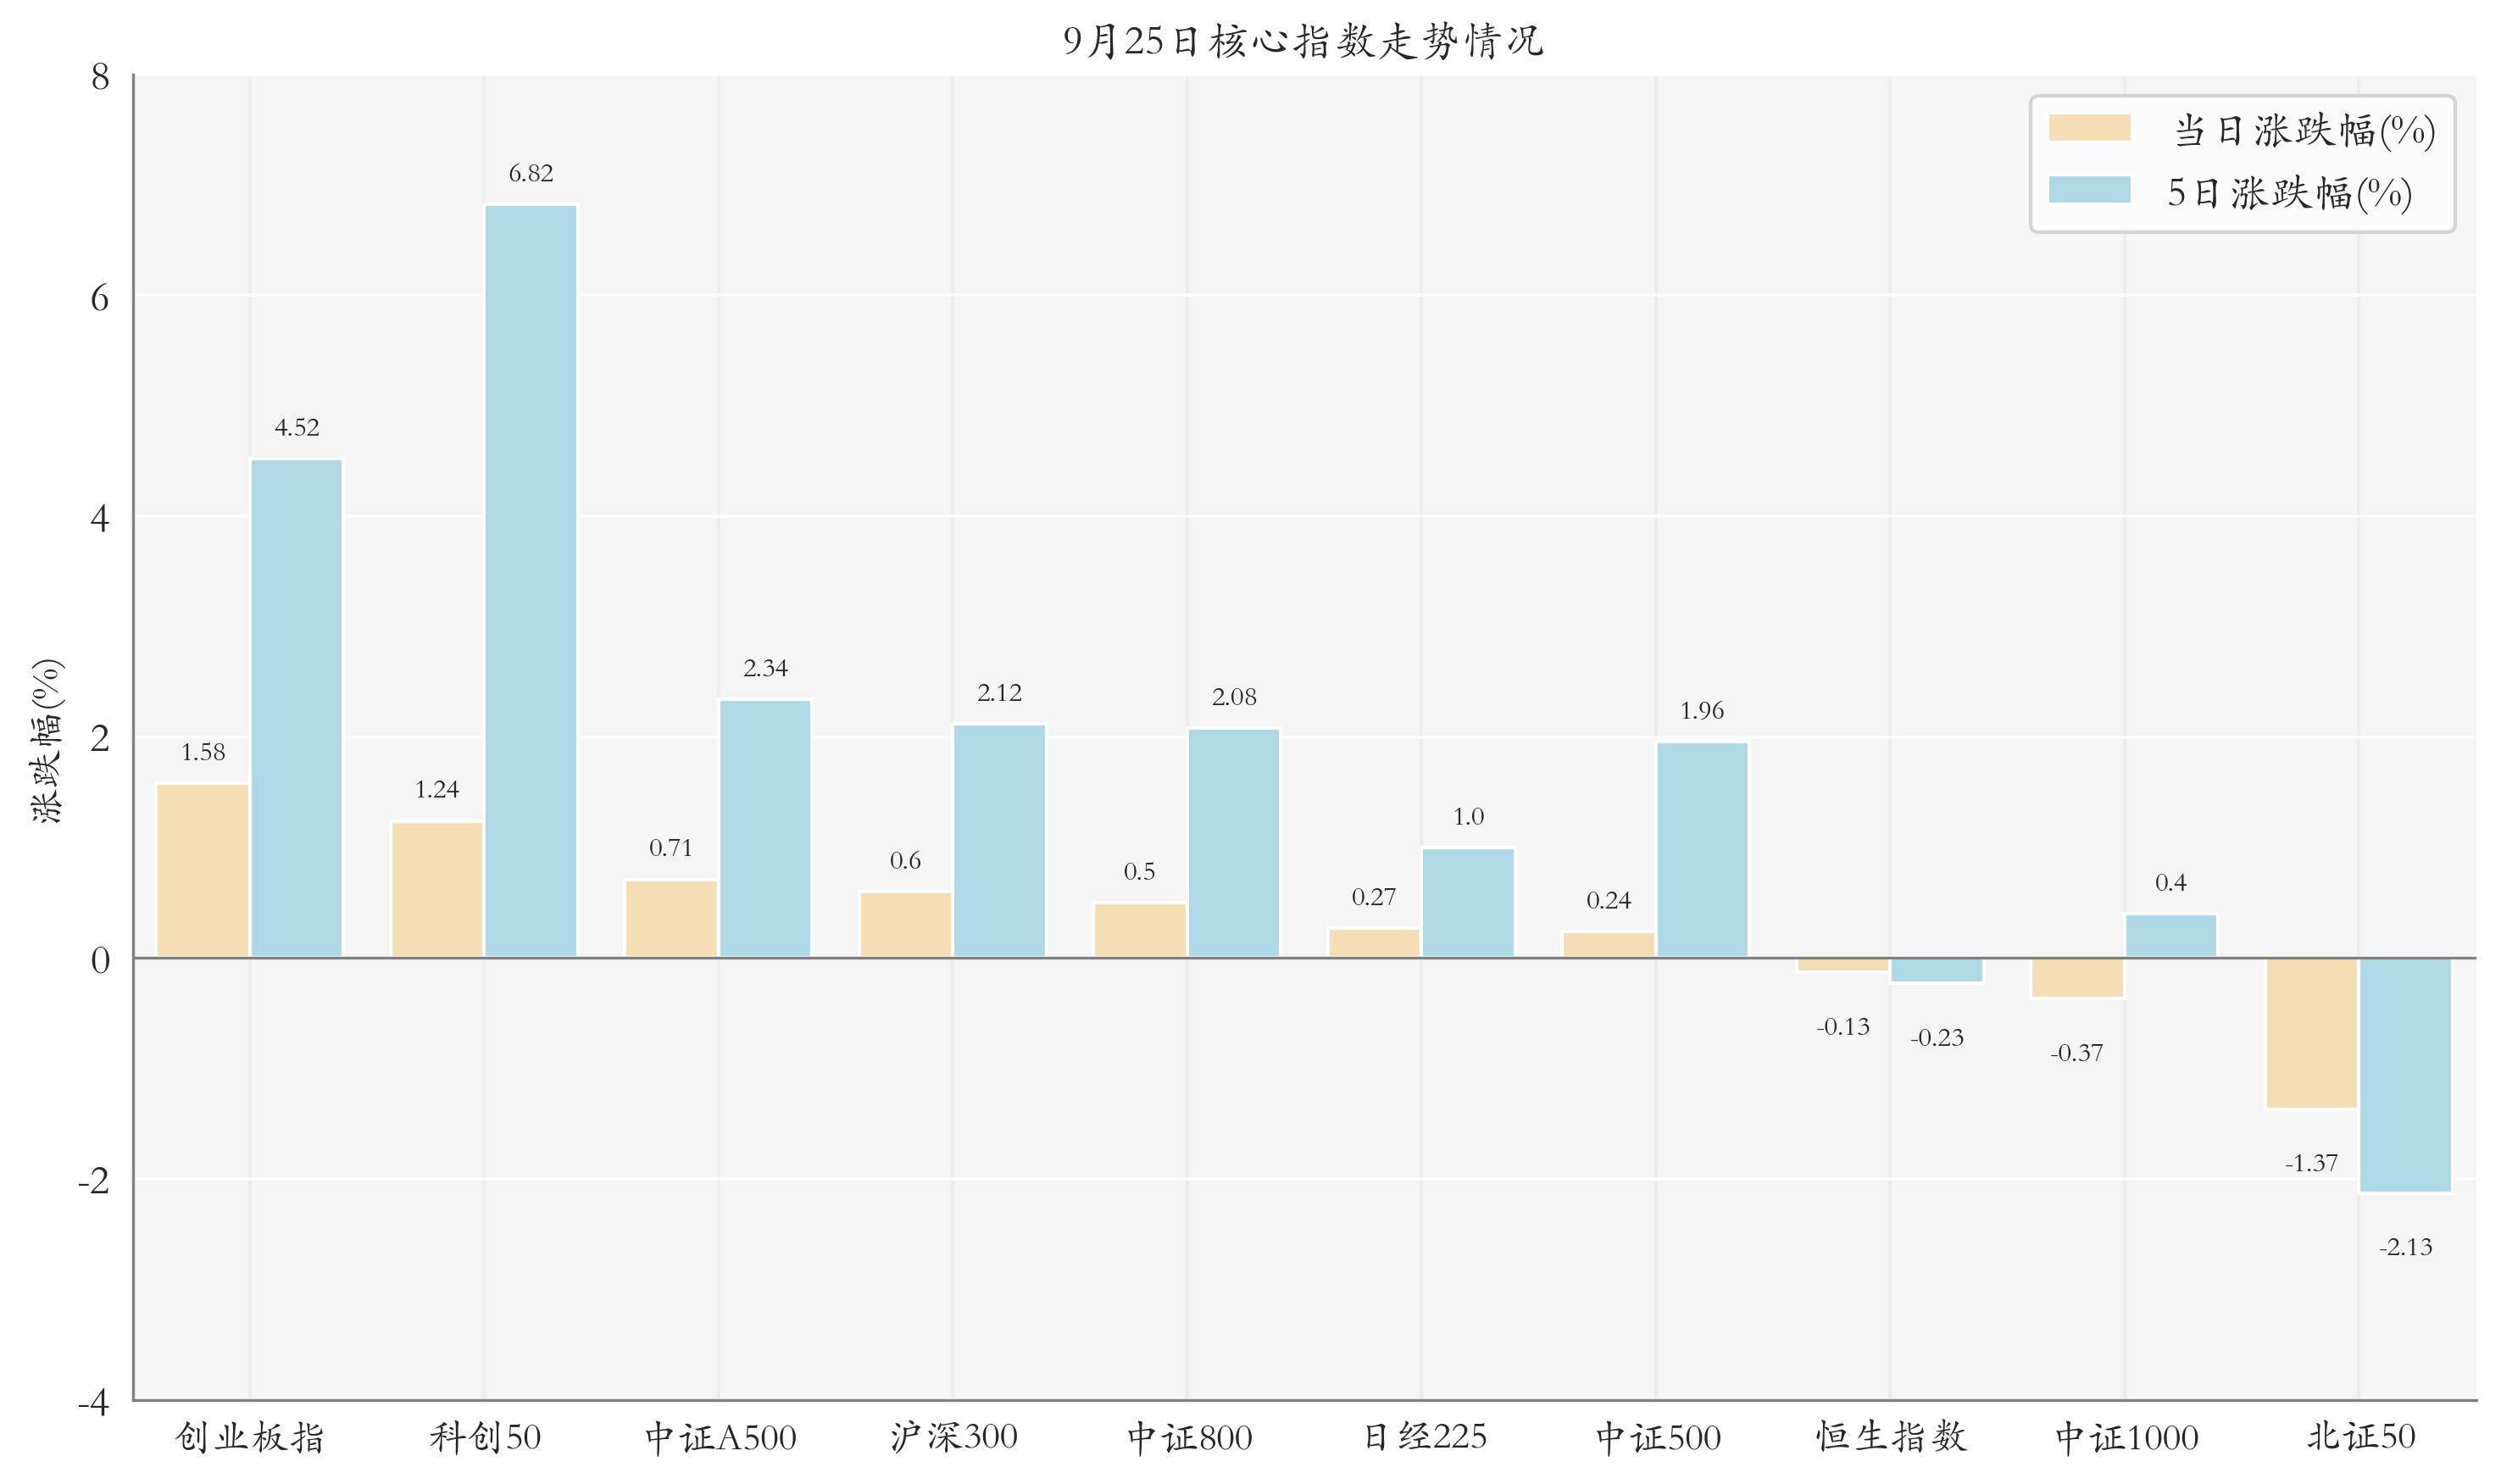The image size is (2501, 1484).
Task: Click the chart title 9月25日核心指数走势情况
Action: (x=1303, y=42)
